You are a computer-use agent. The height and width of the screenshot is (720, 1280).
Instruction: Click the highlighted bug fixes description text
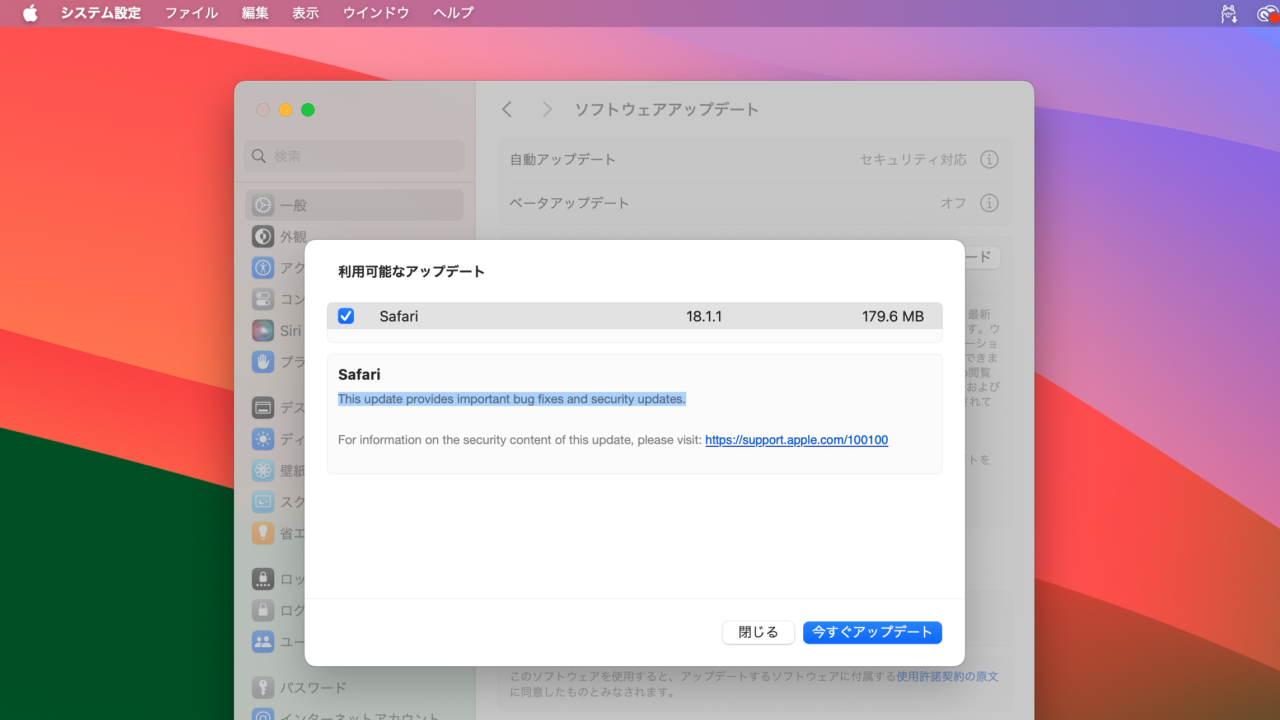point(512,399)
